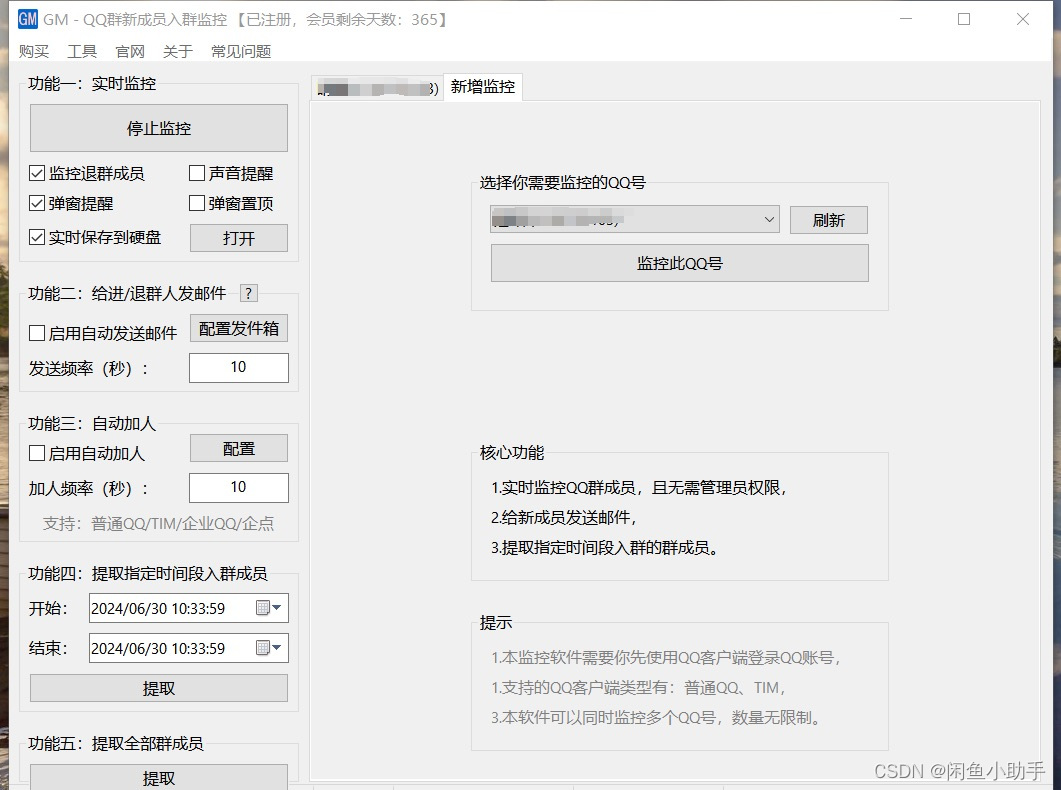Click the 监控此QQ号 button
The image size is (1061, 790).
[679, 263]
